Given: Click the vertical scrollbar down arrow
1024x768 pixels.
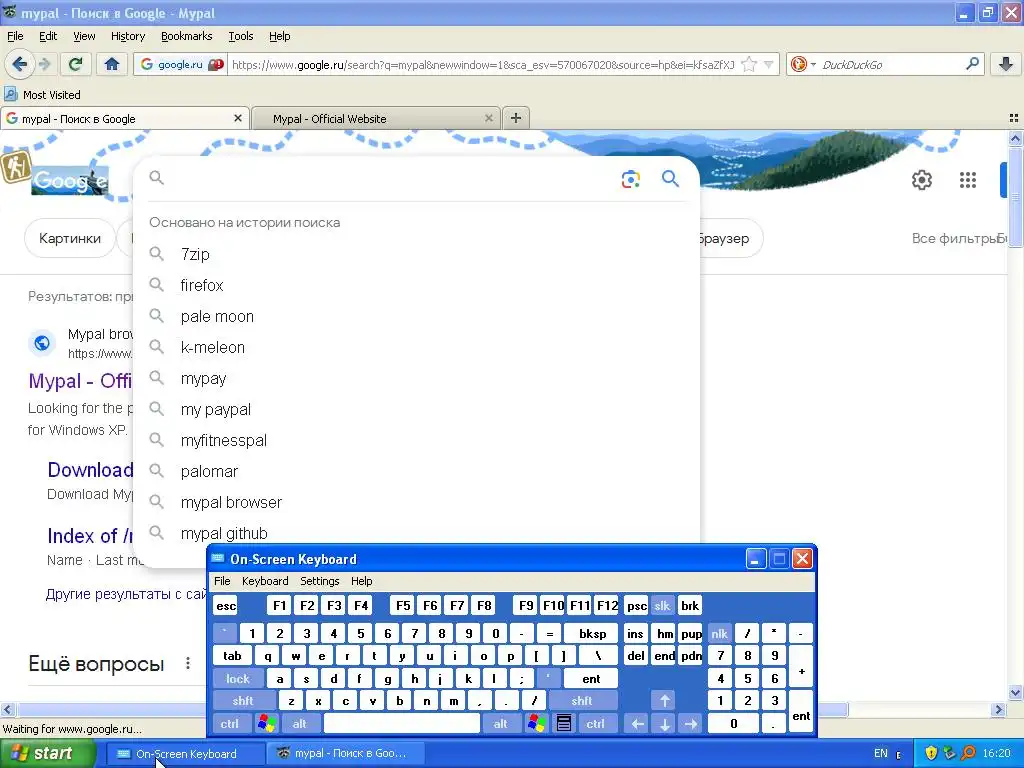Looking at the screenshot, I should (1016, 693).
